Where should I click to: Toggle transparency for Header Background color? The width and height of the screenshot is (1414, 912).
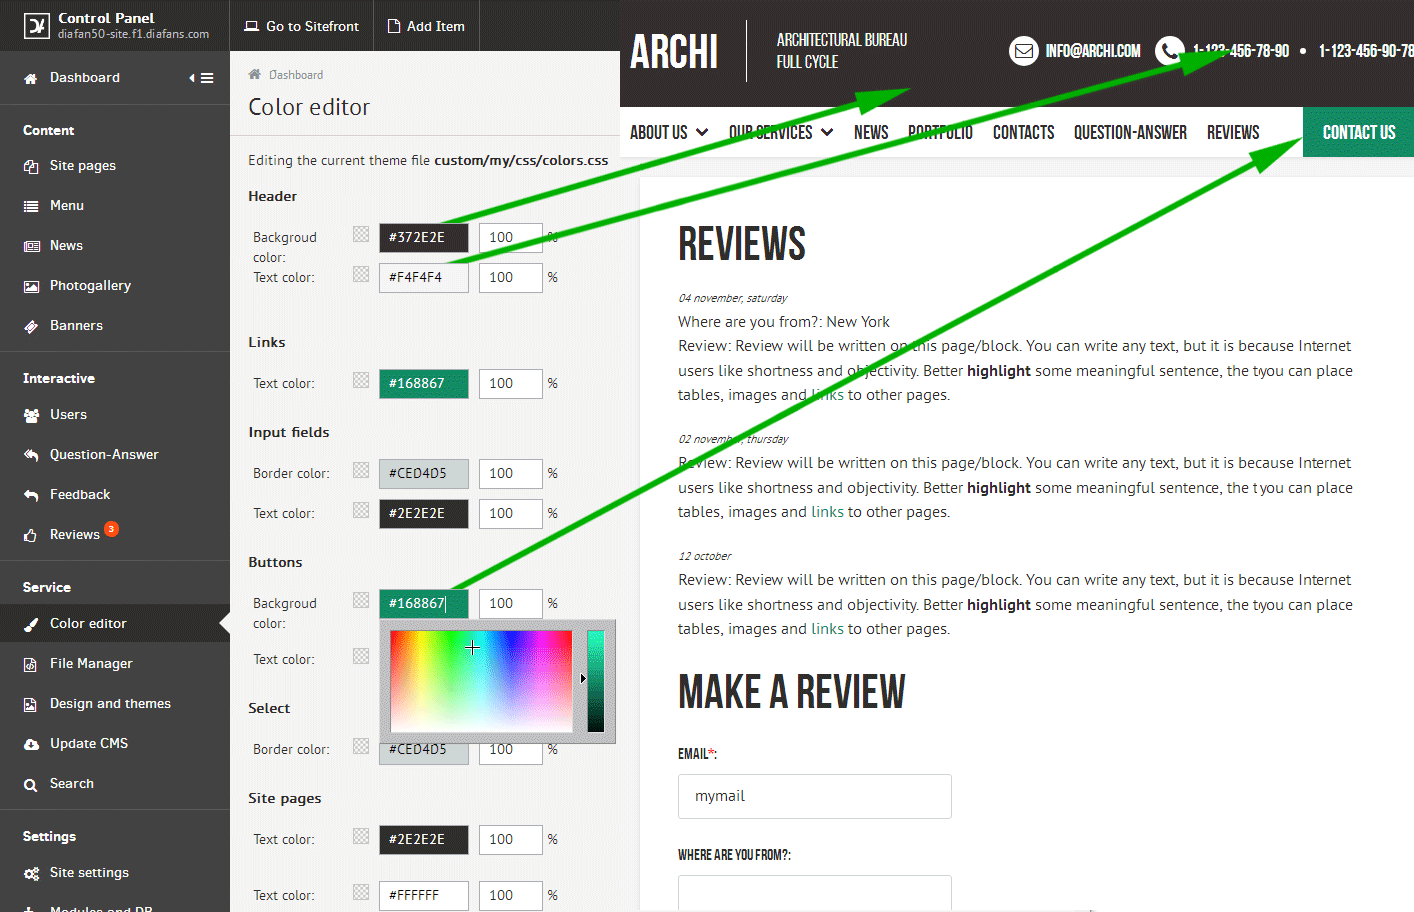[x=361, y=234]
